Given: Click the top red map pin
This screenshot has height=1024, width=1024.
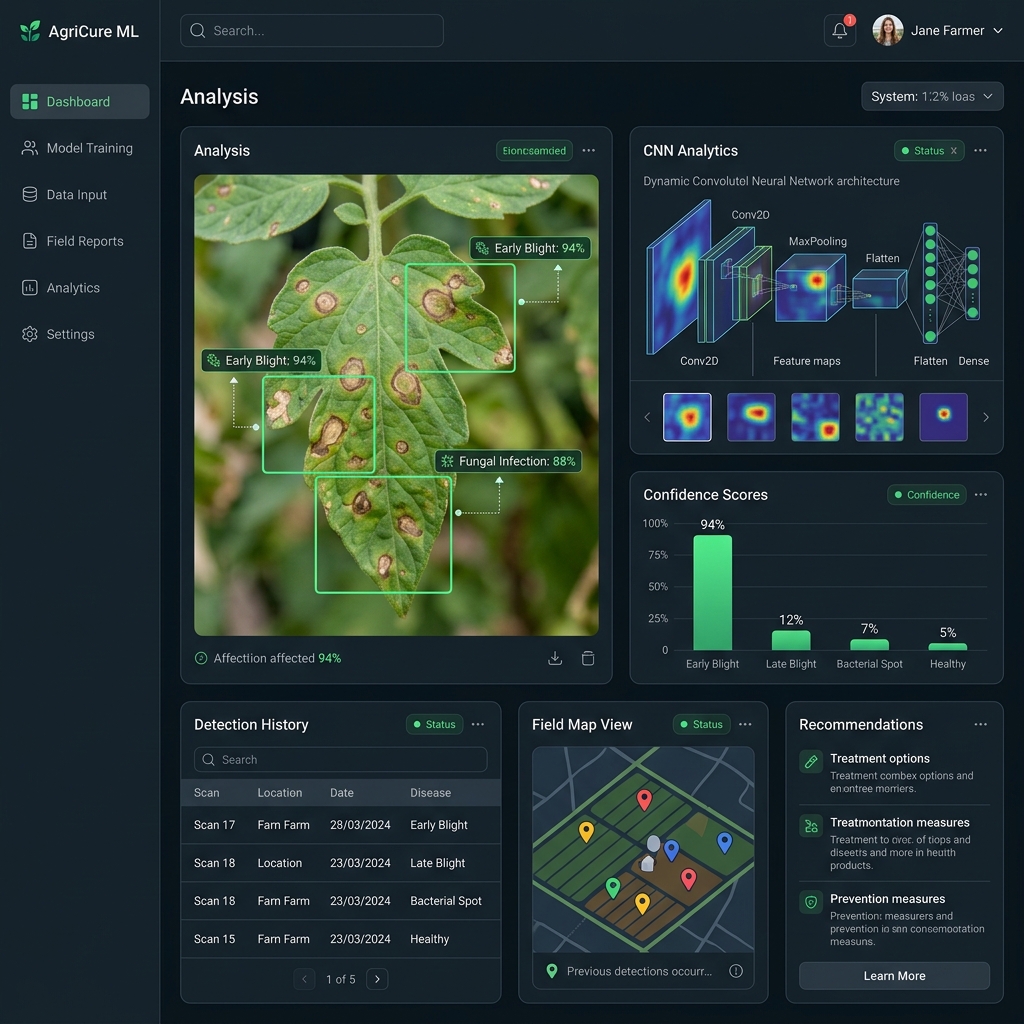Looking at the screenshot, I should pyautogui.click(x=644, y=799).
